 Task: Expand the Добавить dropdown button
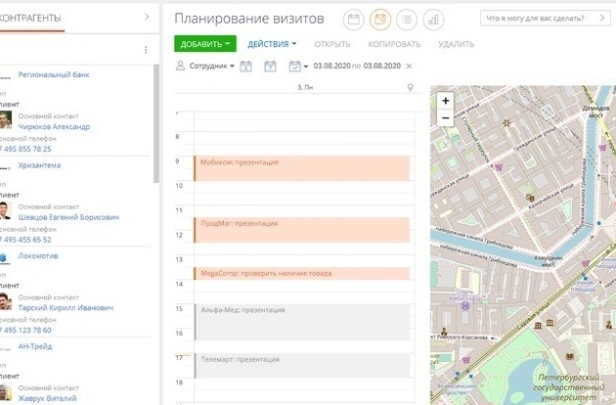pyautogui.click(x=205, y=44)
